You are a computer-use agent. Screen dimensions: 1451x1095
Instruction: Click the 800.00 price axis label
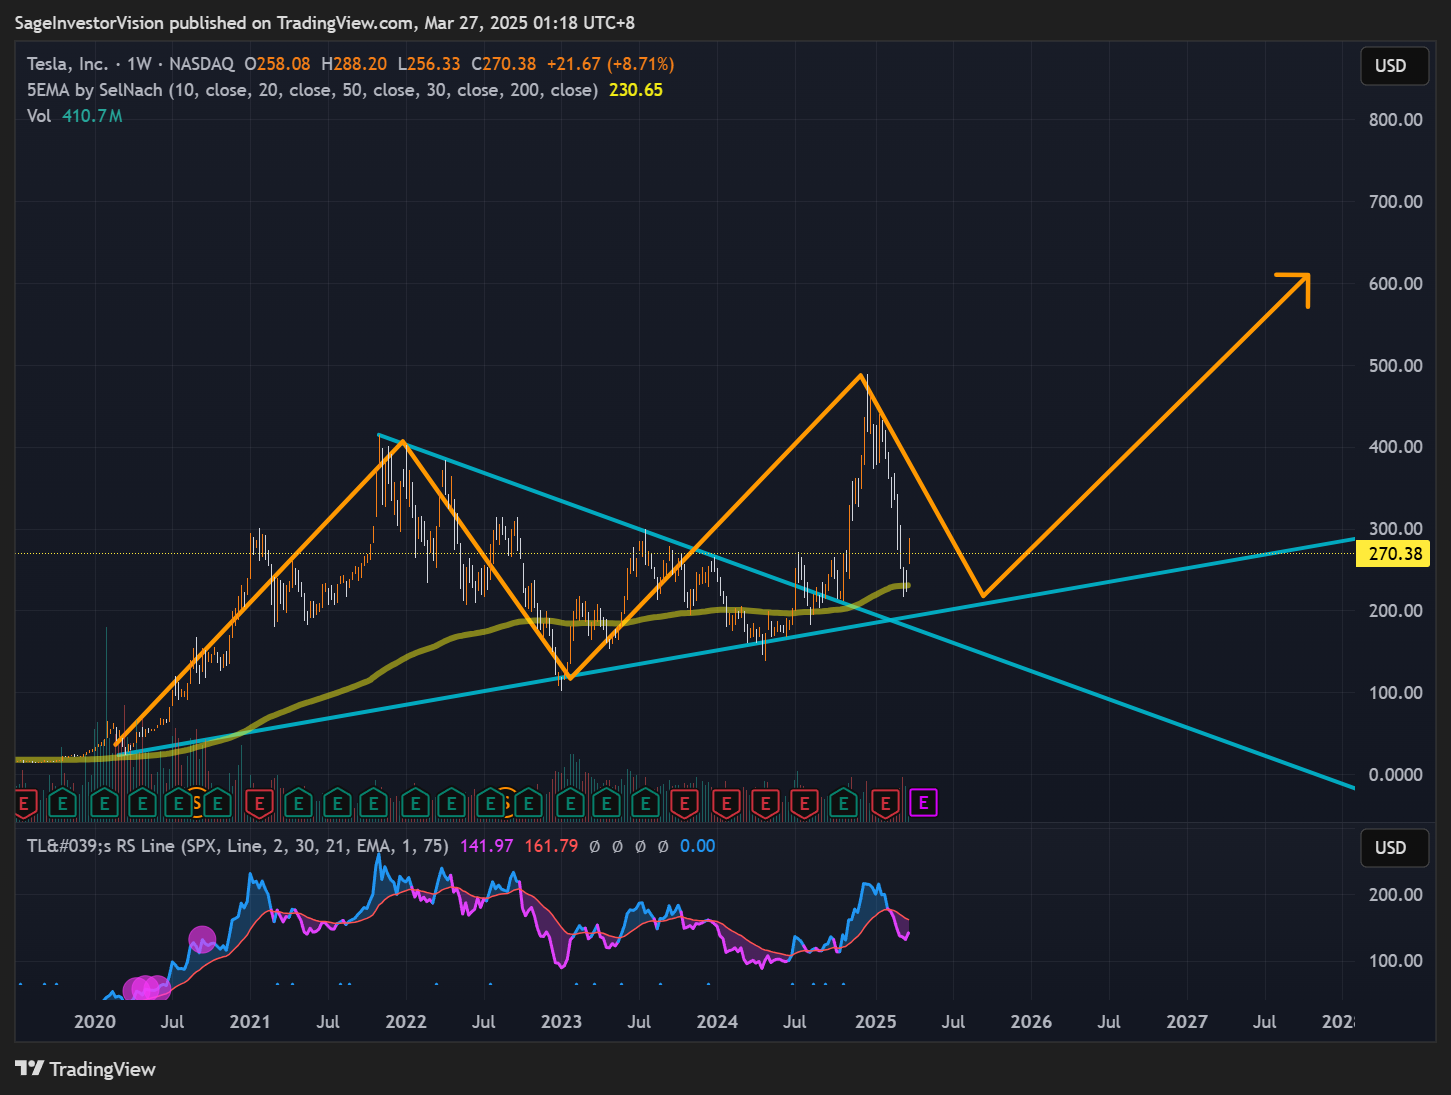coord(1396,120)
